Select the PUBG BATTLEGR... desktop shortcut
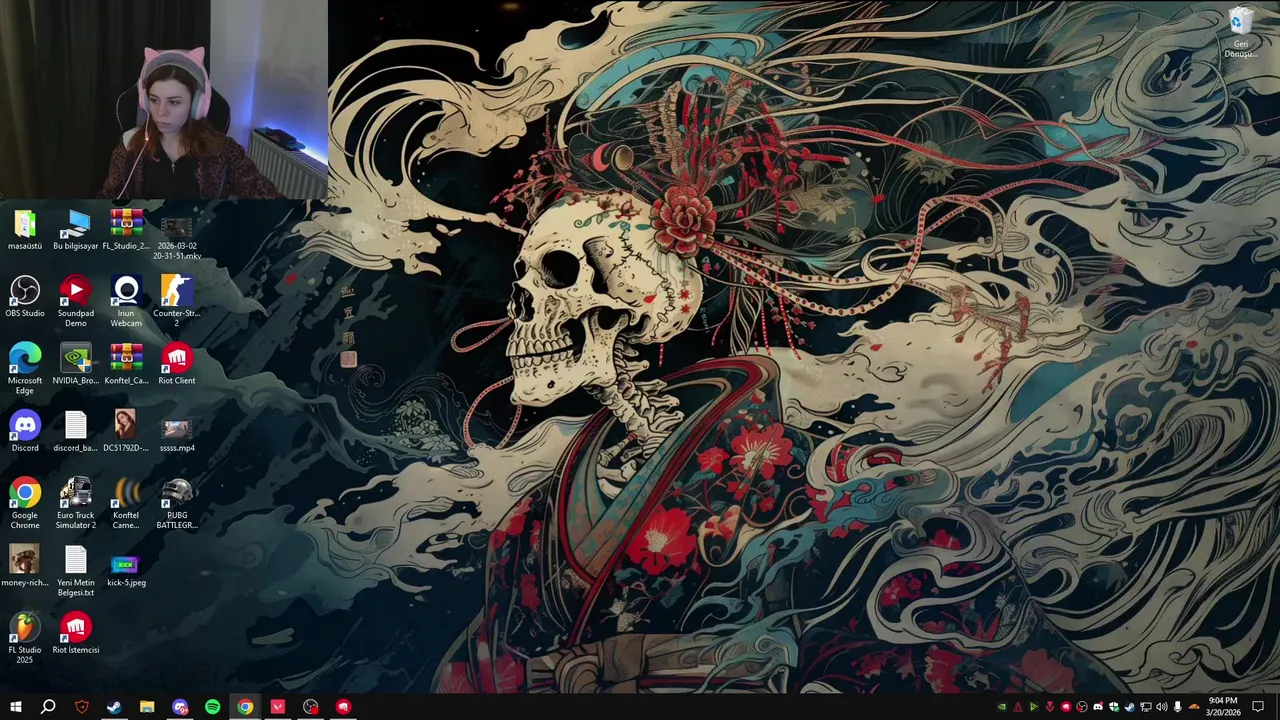The image size is (1280, 720). [x=177, y=503]
